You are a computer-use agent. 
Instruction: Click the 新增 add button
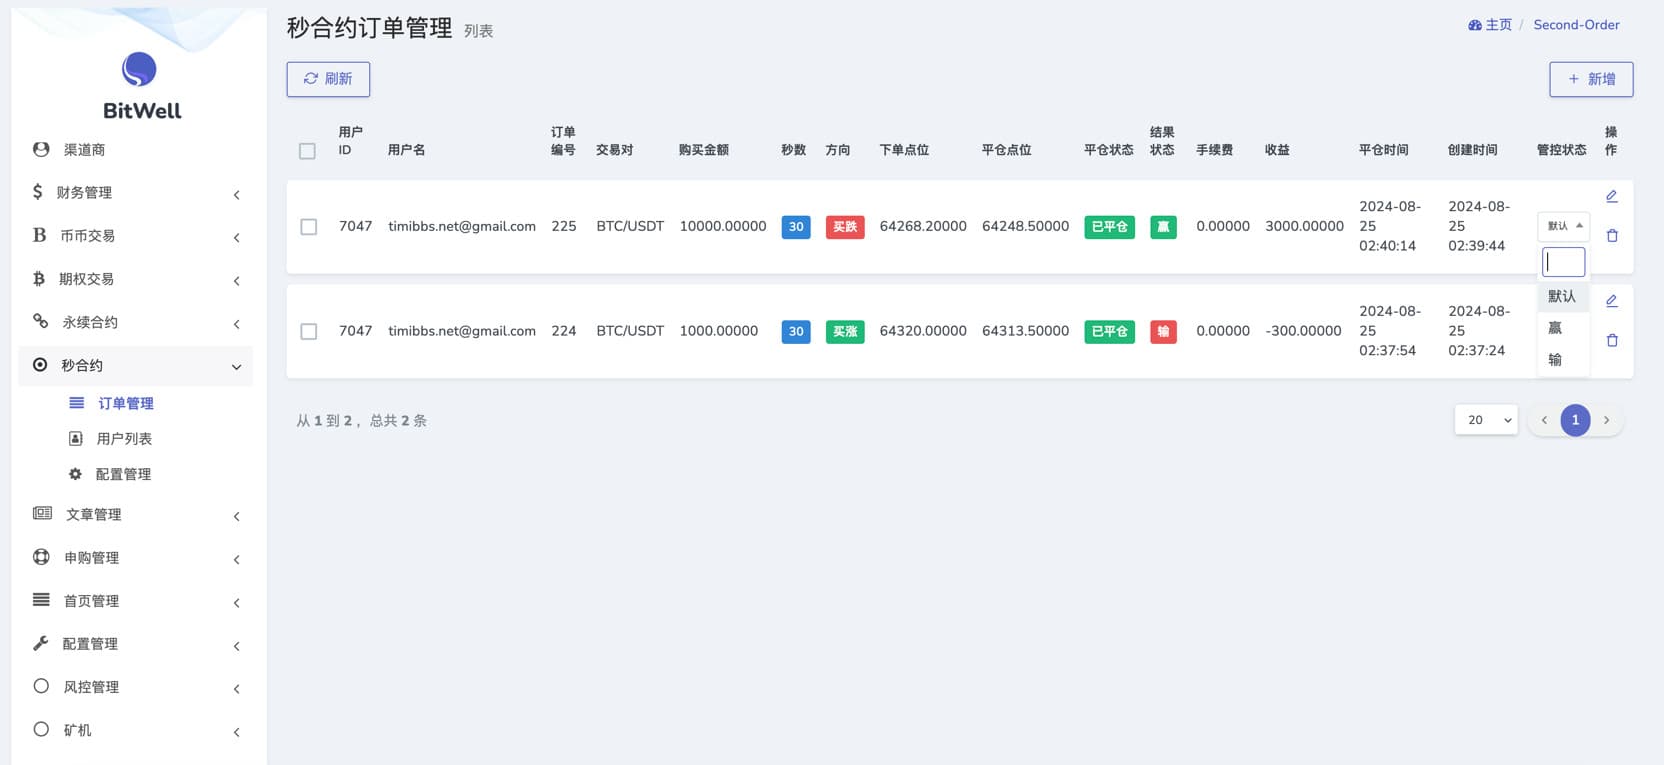(x=1590, y=79)
